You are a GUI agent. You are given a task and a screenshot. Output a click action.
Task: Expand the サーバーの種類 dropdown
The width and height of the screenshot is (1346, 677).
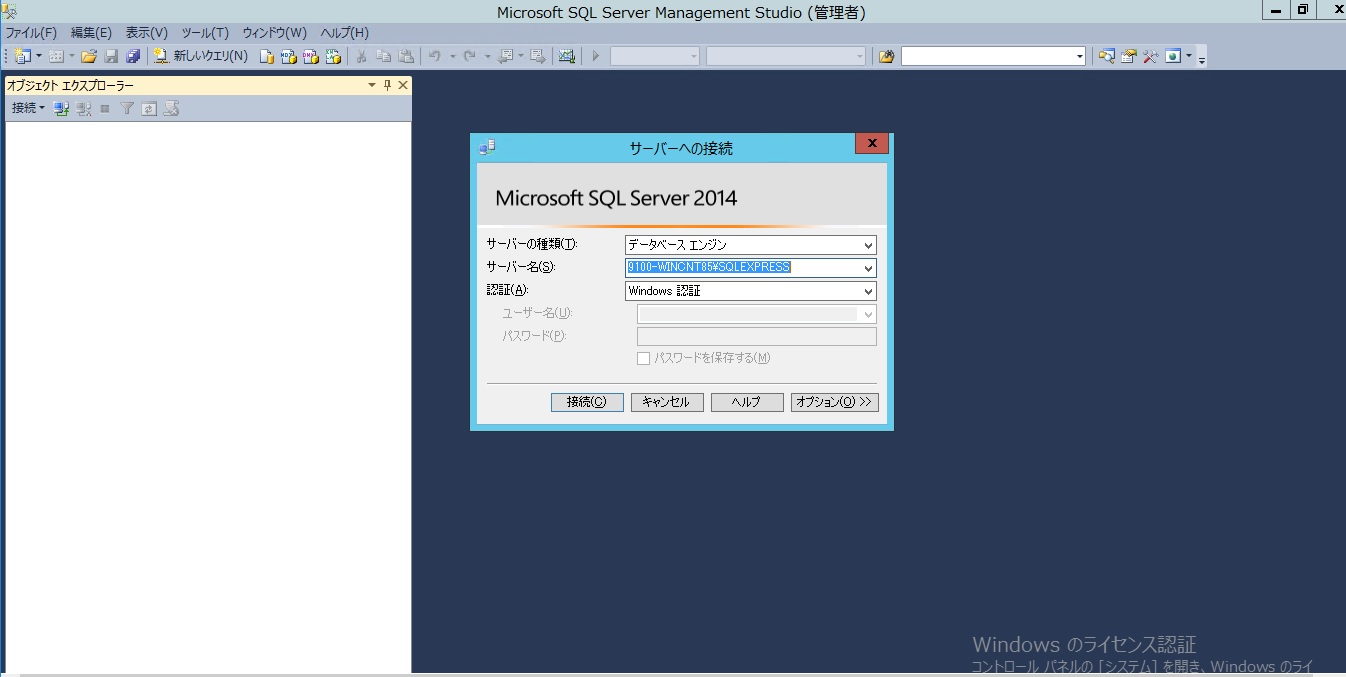tap(867, 245)
